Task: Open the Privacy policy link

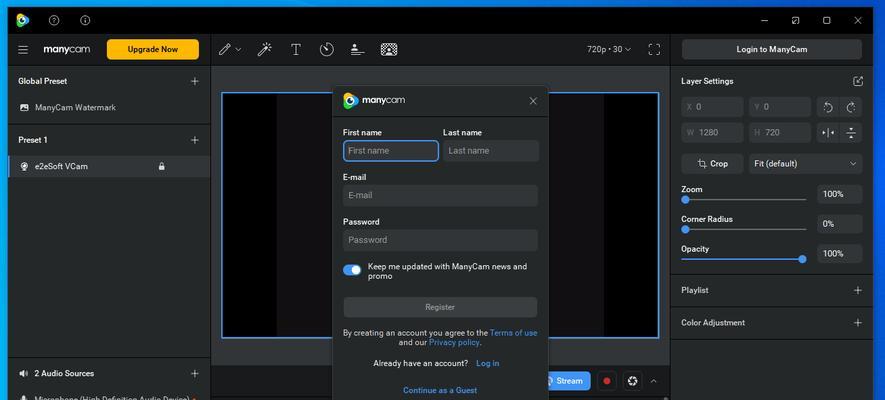Action: (454, 342)
